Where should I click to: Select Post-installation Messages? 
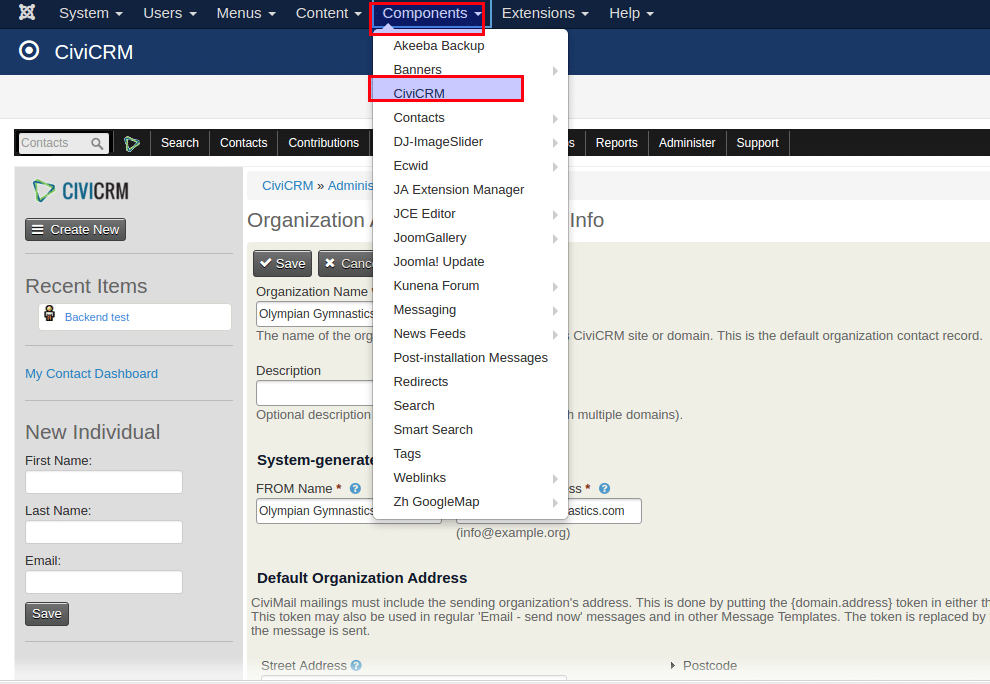[x=470, y=357]
